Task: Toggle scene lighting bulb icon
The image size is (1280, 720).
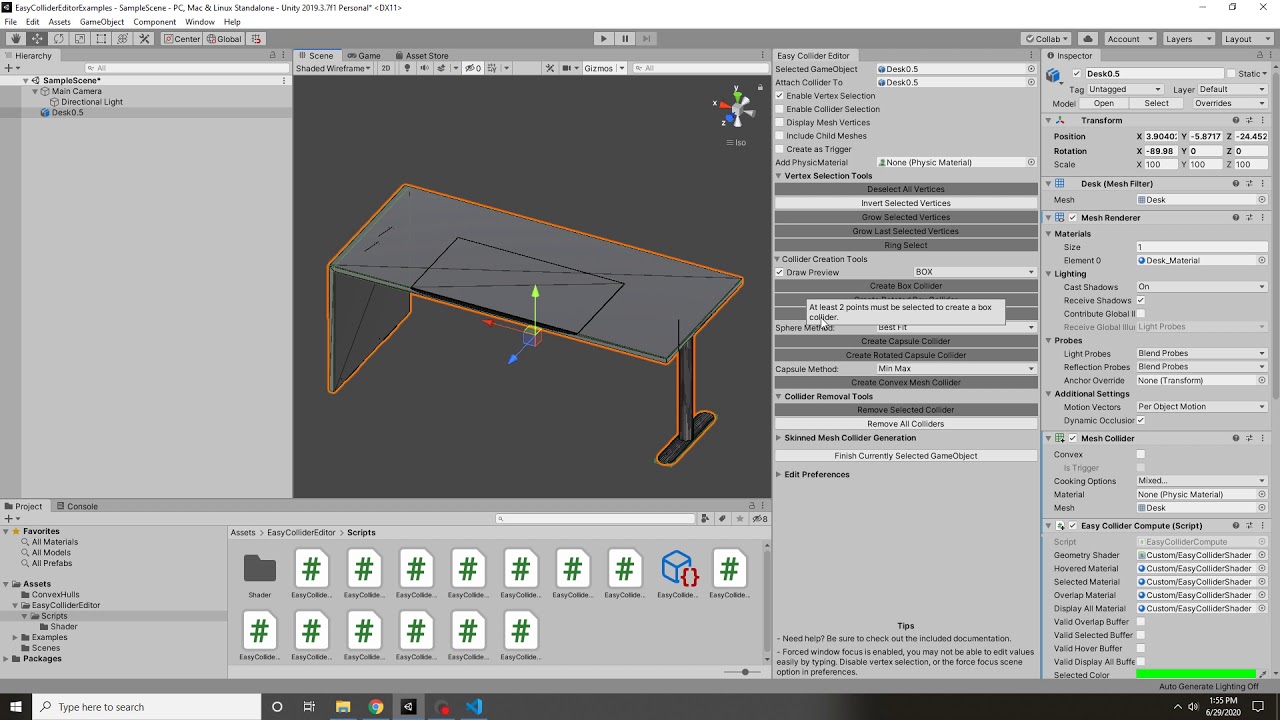Action: [x=408, y=68]
